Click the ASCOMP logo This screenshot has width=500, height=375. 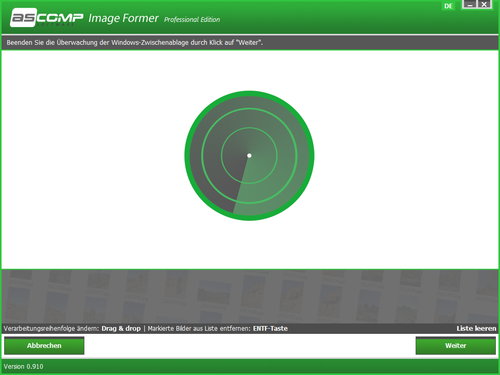tap(47, 18)
